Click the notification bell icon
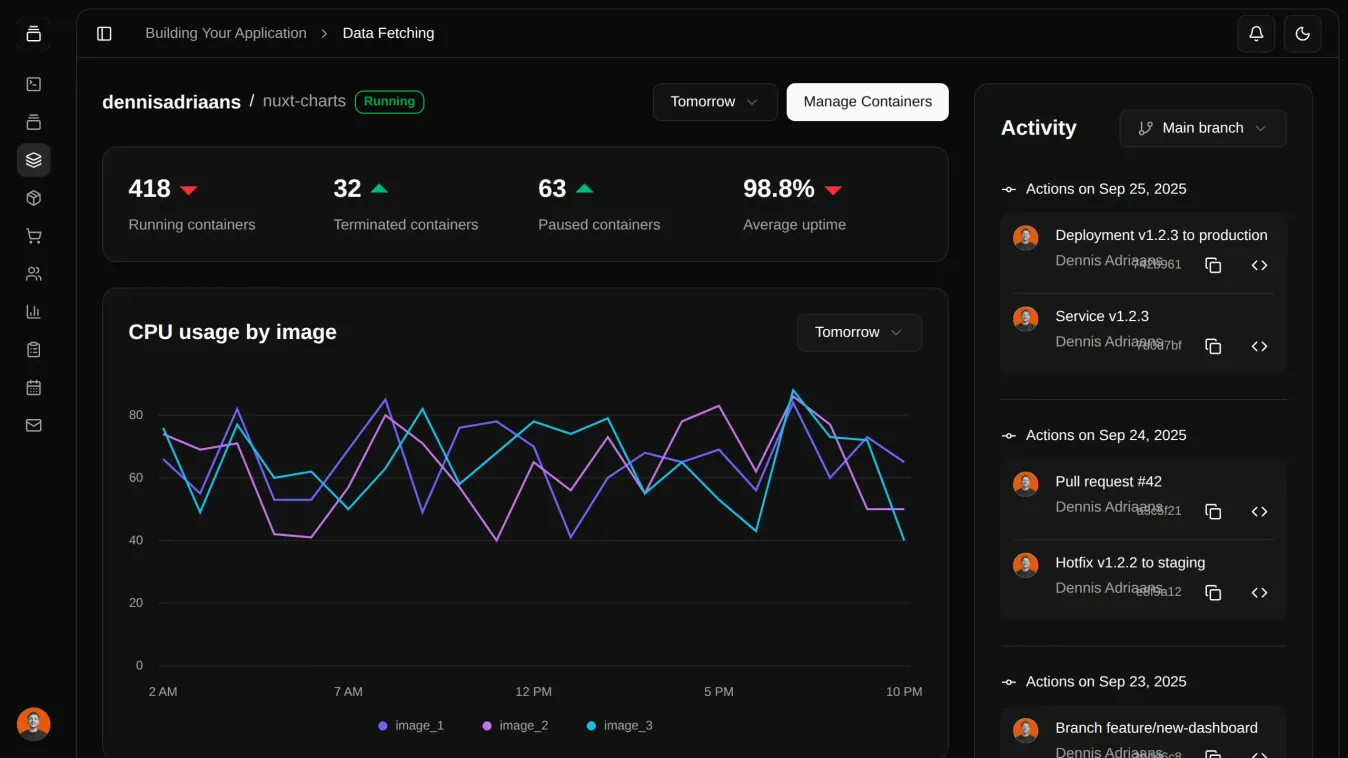 (x=1256, y=33)
